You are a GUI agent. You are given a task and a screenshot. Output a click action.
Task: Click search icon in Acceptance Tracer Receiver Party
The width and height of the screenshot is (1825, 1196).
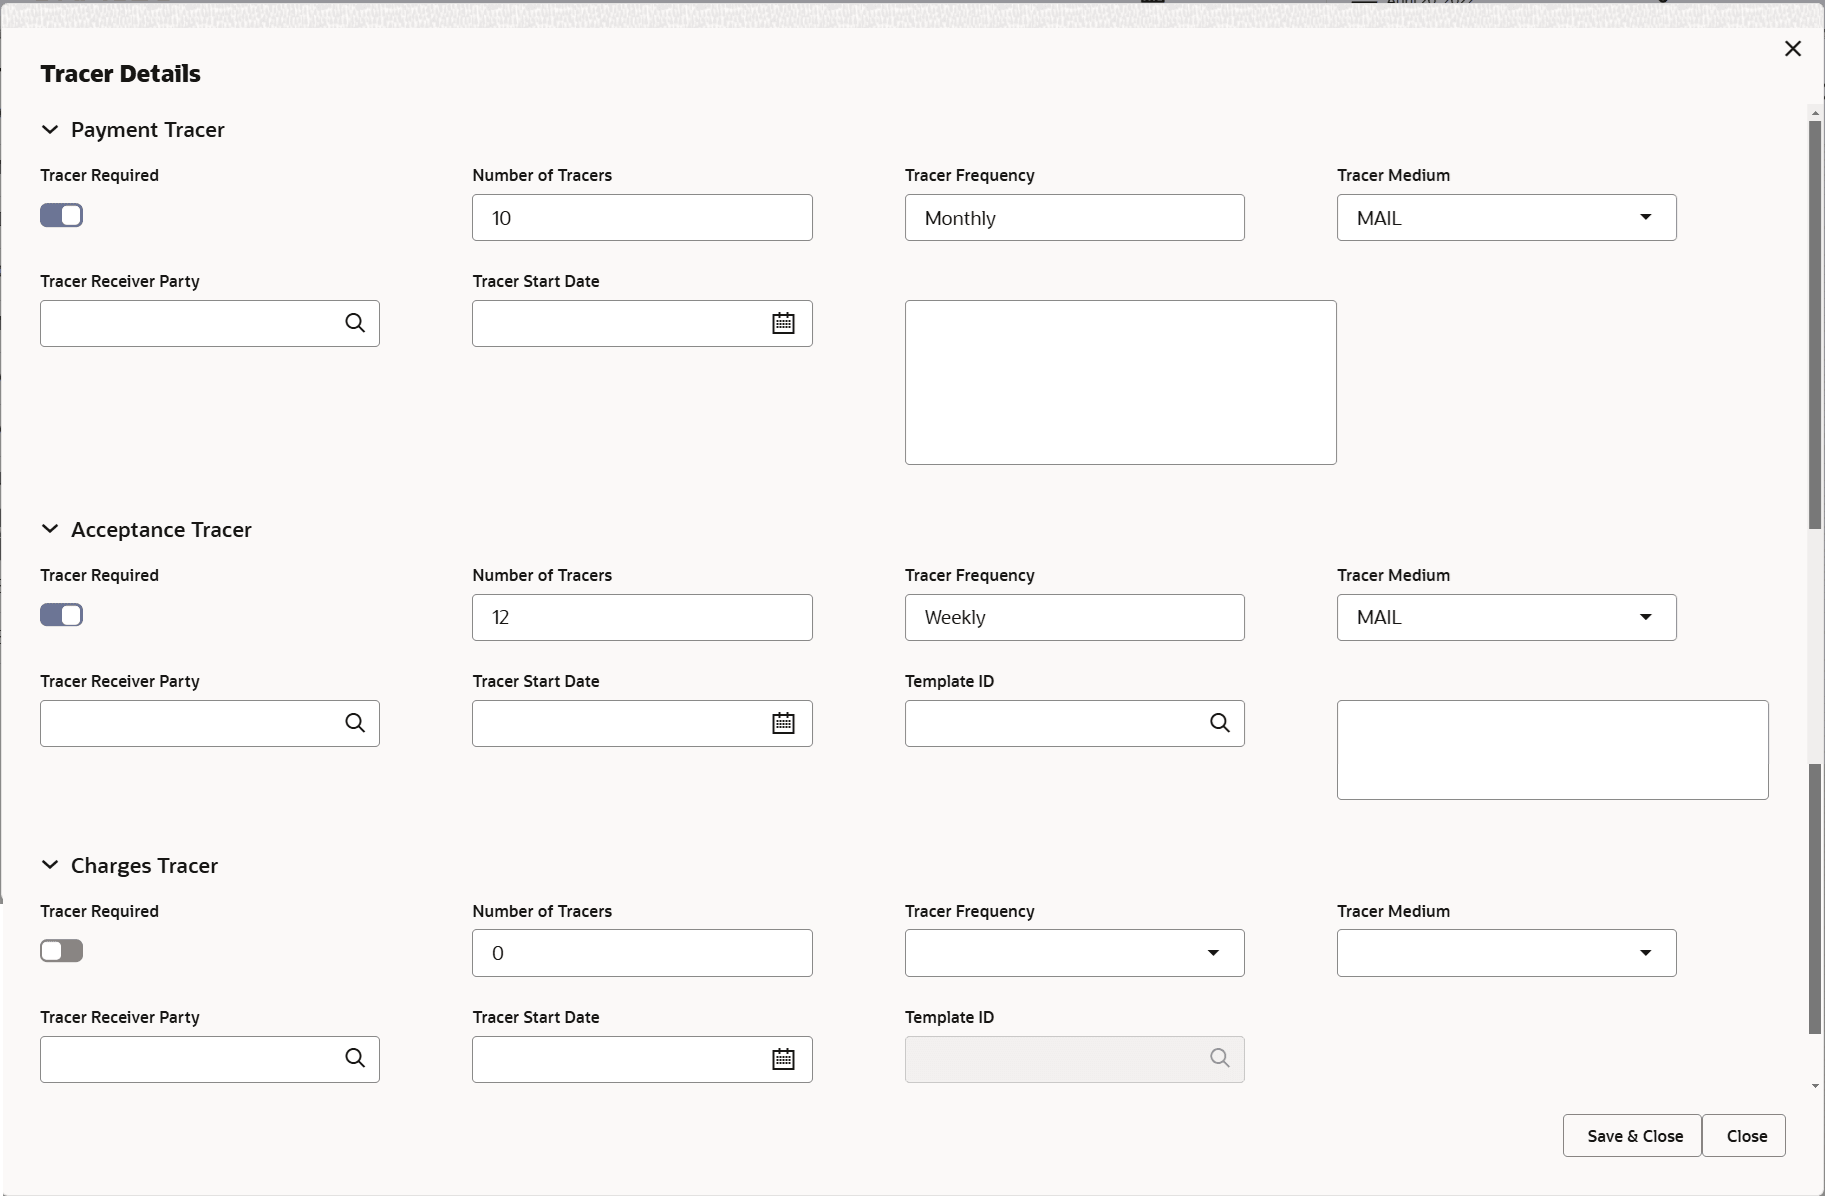click(355, 723)
